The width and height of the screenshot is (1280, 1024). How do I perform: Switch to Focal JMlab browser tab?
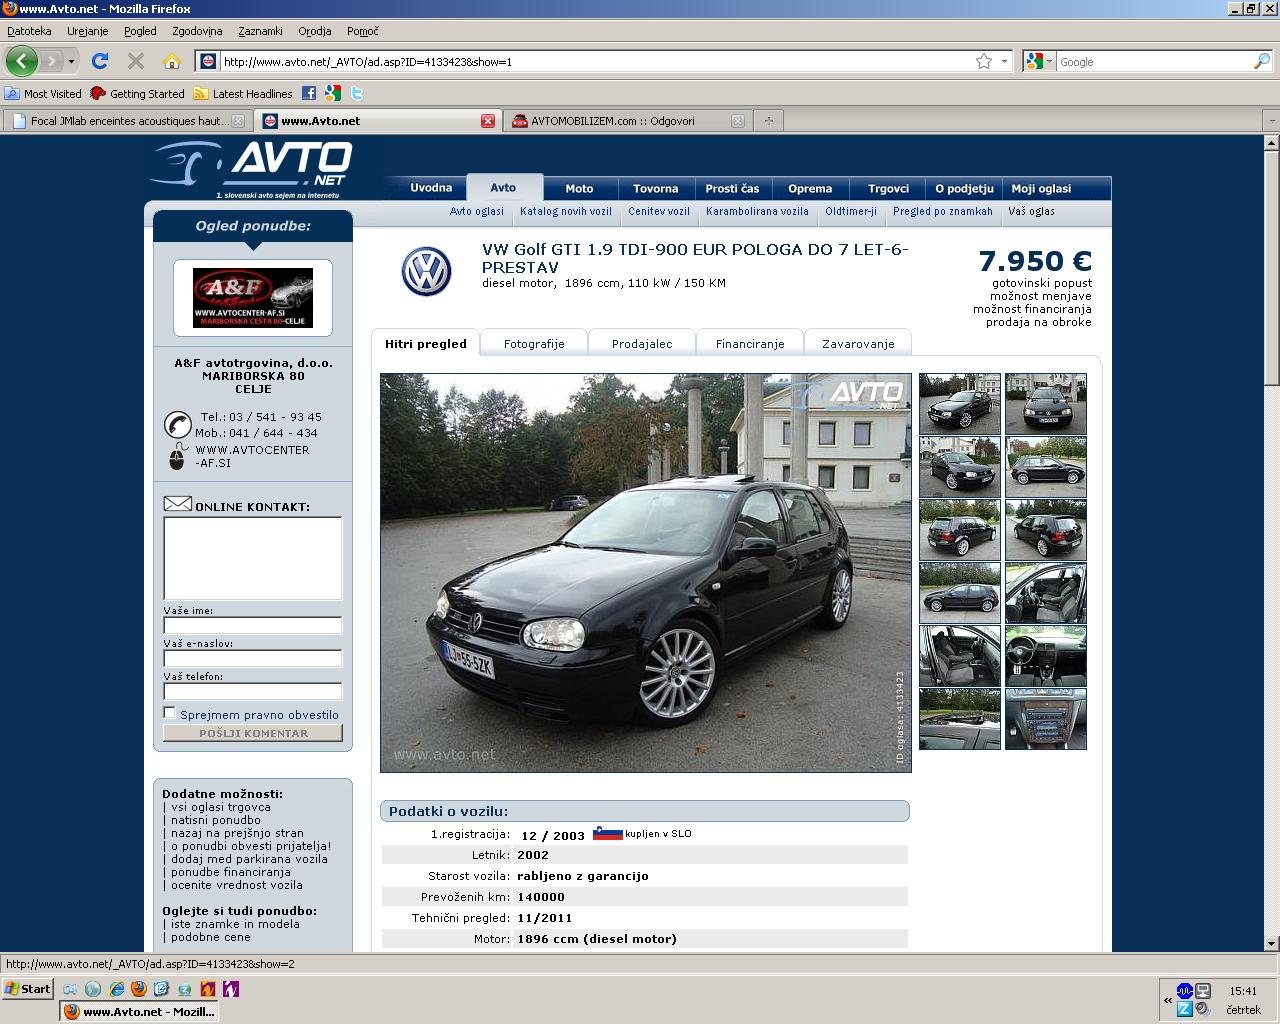pyautogui.click(x=127, y=121)
